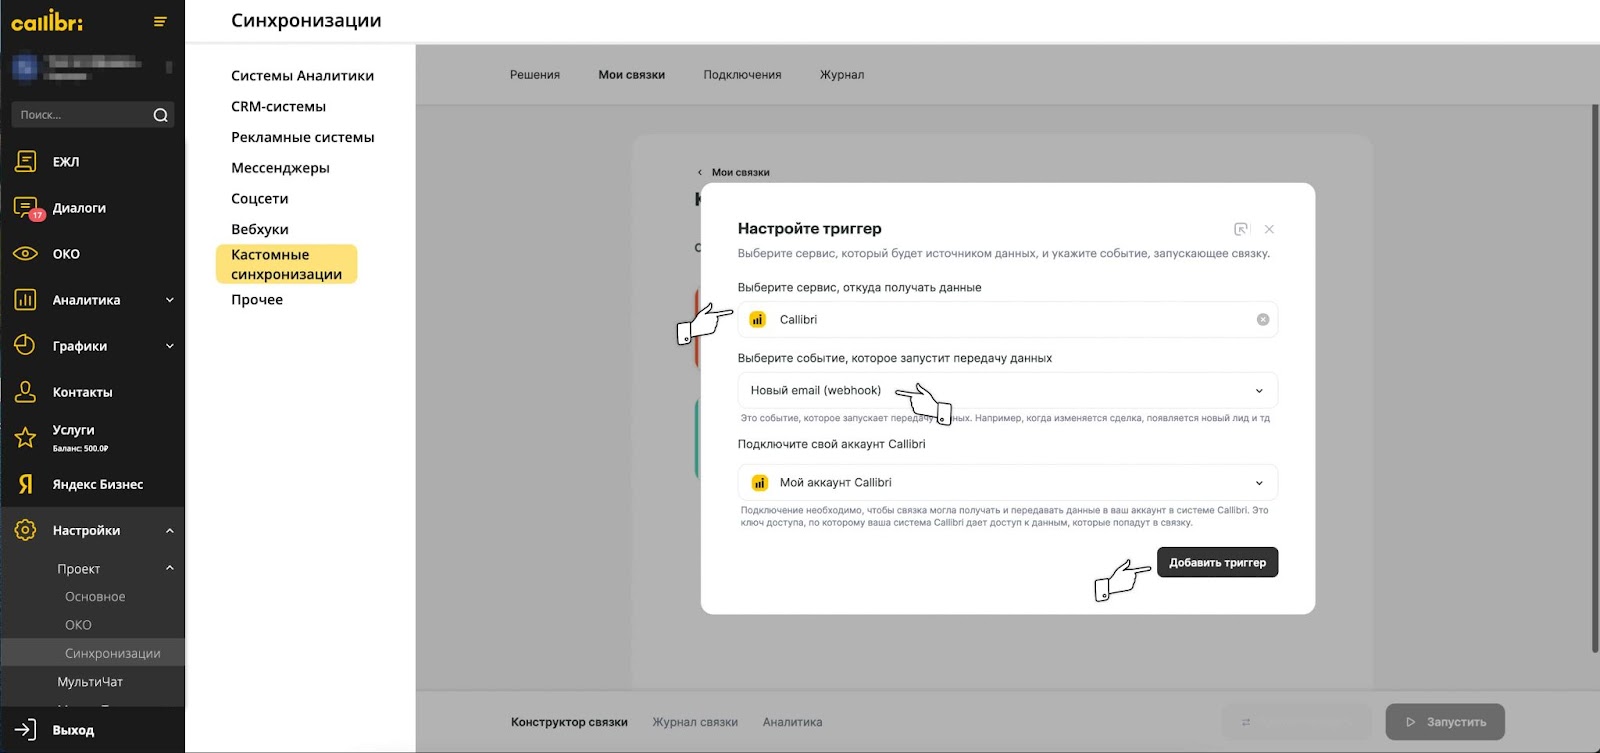Expand the Аналитика sidebar submenu
The height and width of the screenshot is (753, 1600).
pos(170,300)
